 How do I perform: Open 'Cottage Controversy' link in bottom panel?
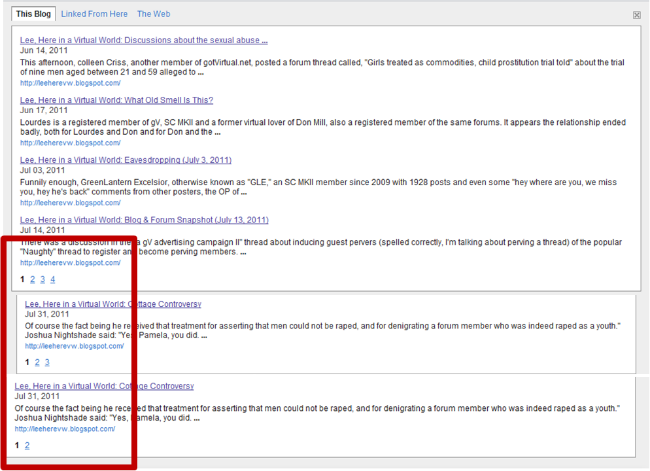104,386
